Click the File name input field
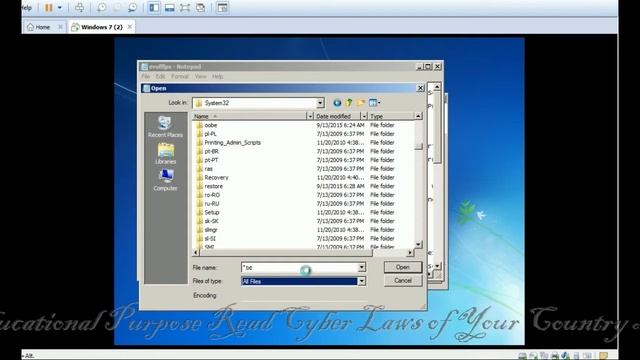Viewport: 640px width, 360px height. point(299,268)
